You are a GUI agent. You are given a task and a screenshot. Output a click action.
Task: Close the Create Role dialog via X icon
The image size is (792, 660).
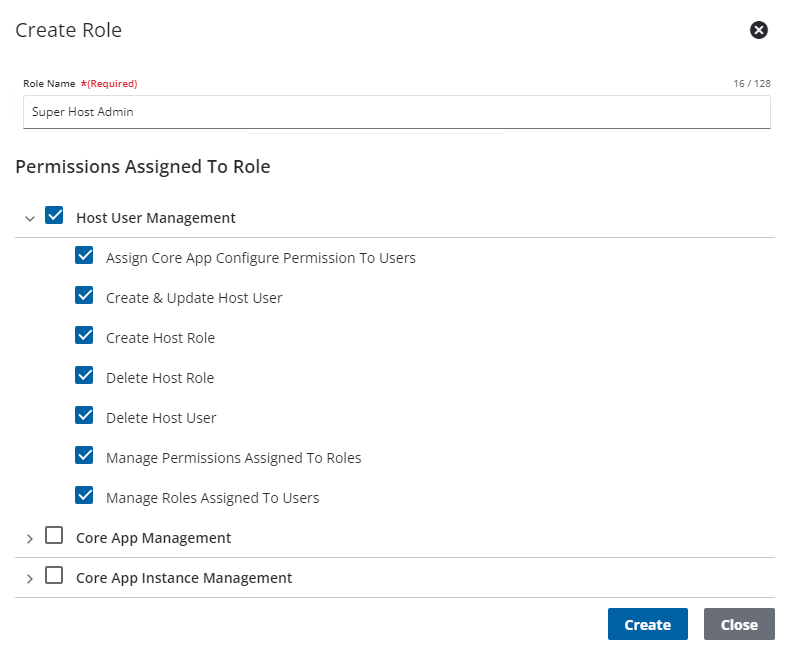point(759,30)
